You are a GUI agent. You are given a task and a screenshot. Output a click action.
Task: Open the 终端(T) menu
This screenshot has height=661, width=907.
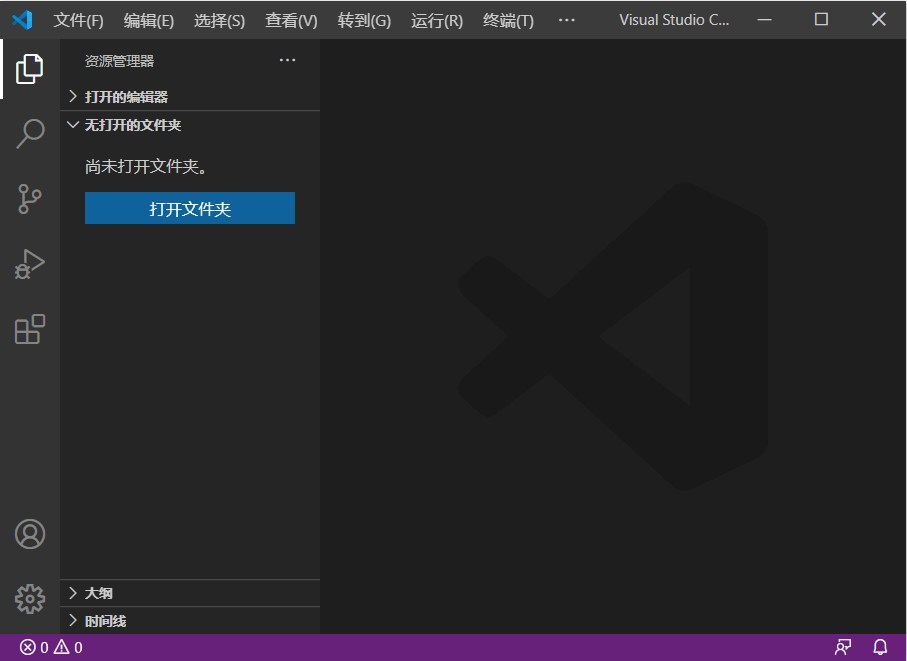tap(507, 19)
